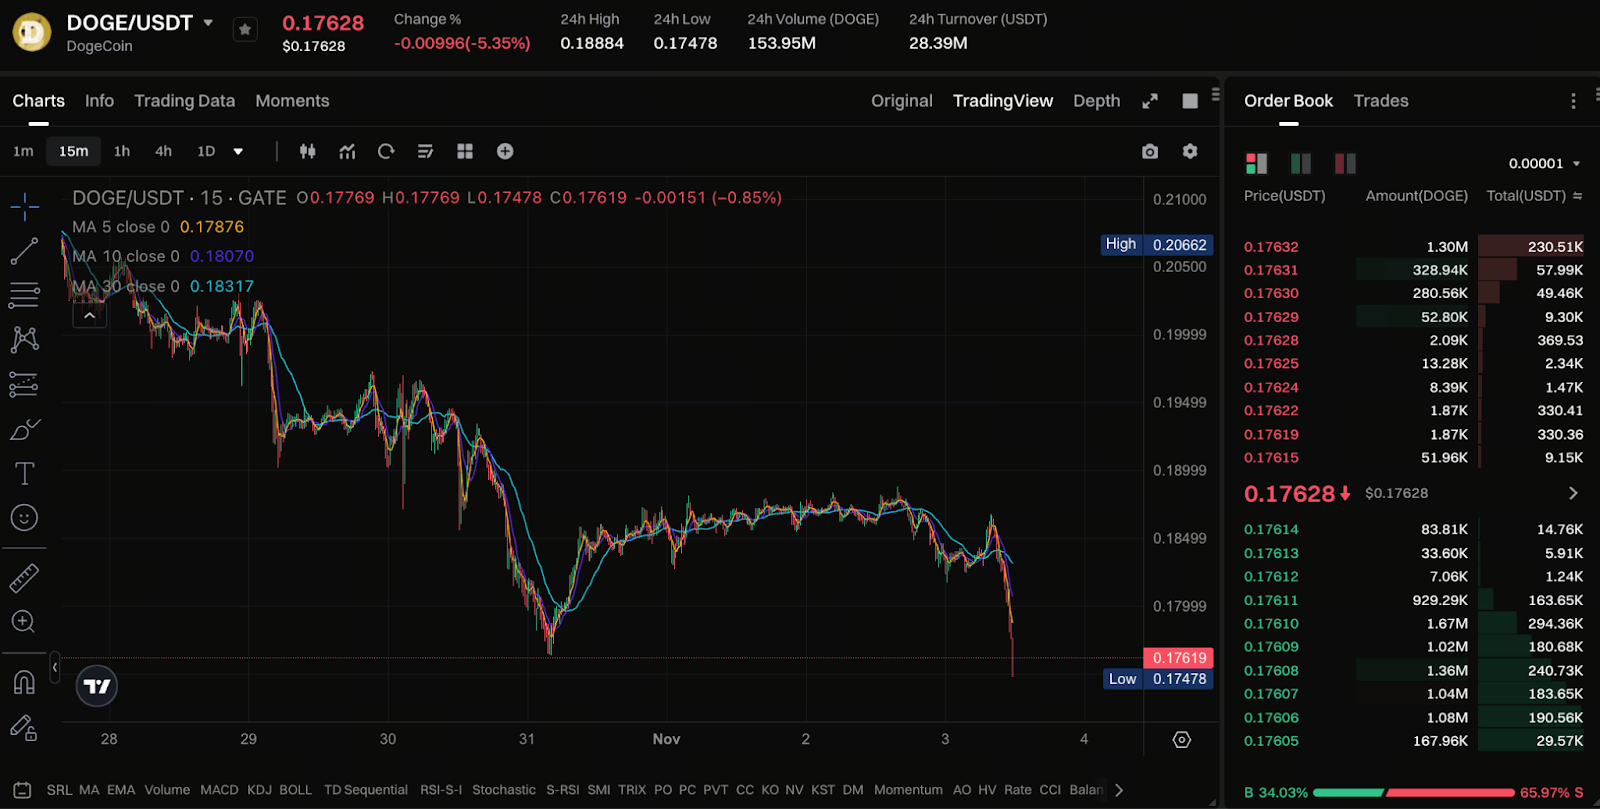The height and width of the screenshot is (809, 1600).
Task: Show only sell orders in order book
Action: [1345, 163]
